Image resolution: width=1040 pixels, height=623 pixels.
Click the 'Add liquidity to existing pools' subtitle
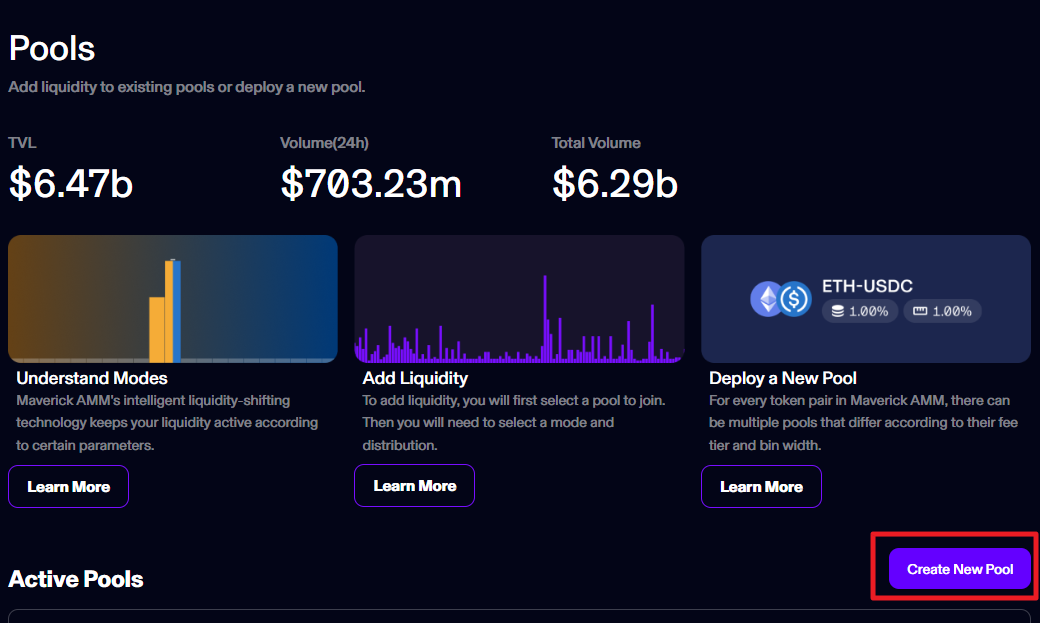click(186, 87)
